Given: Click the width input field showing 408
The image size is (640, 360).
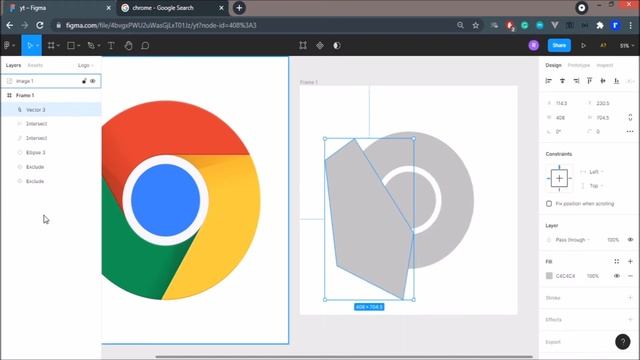Looking at the screenshot, I should tap(564, 118).
